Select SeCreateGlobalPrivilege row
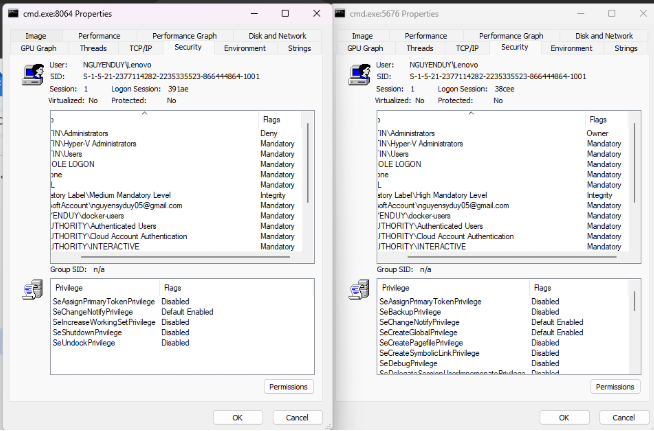The image size is (654, 431). [x=503, y=333]
